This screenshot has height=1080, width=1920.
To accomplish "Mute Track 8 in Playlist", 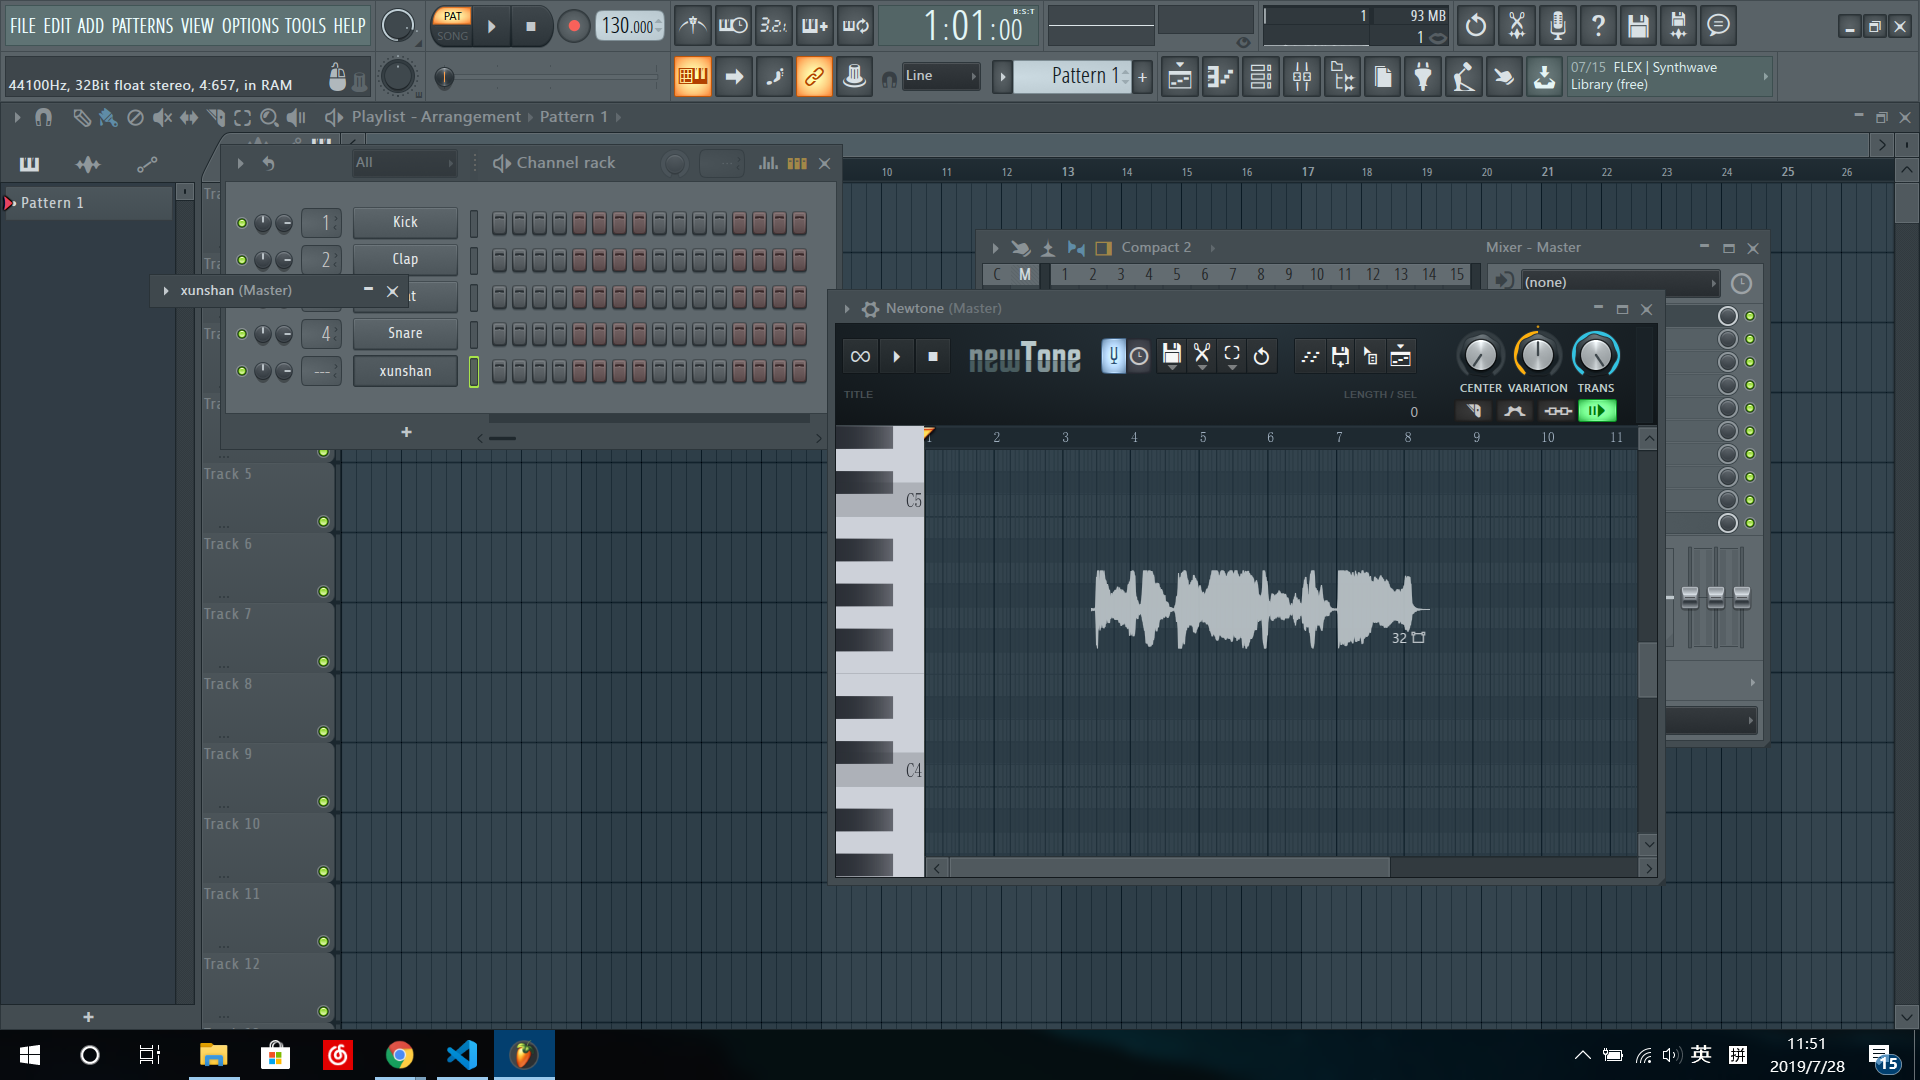I will click(x=323, y=731).
